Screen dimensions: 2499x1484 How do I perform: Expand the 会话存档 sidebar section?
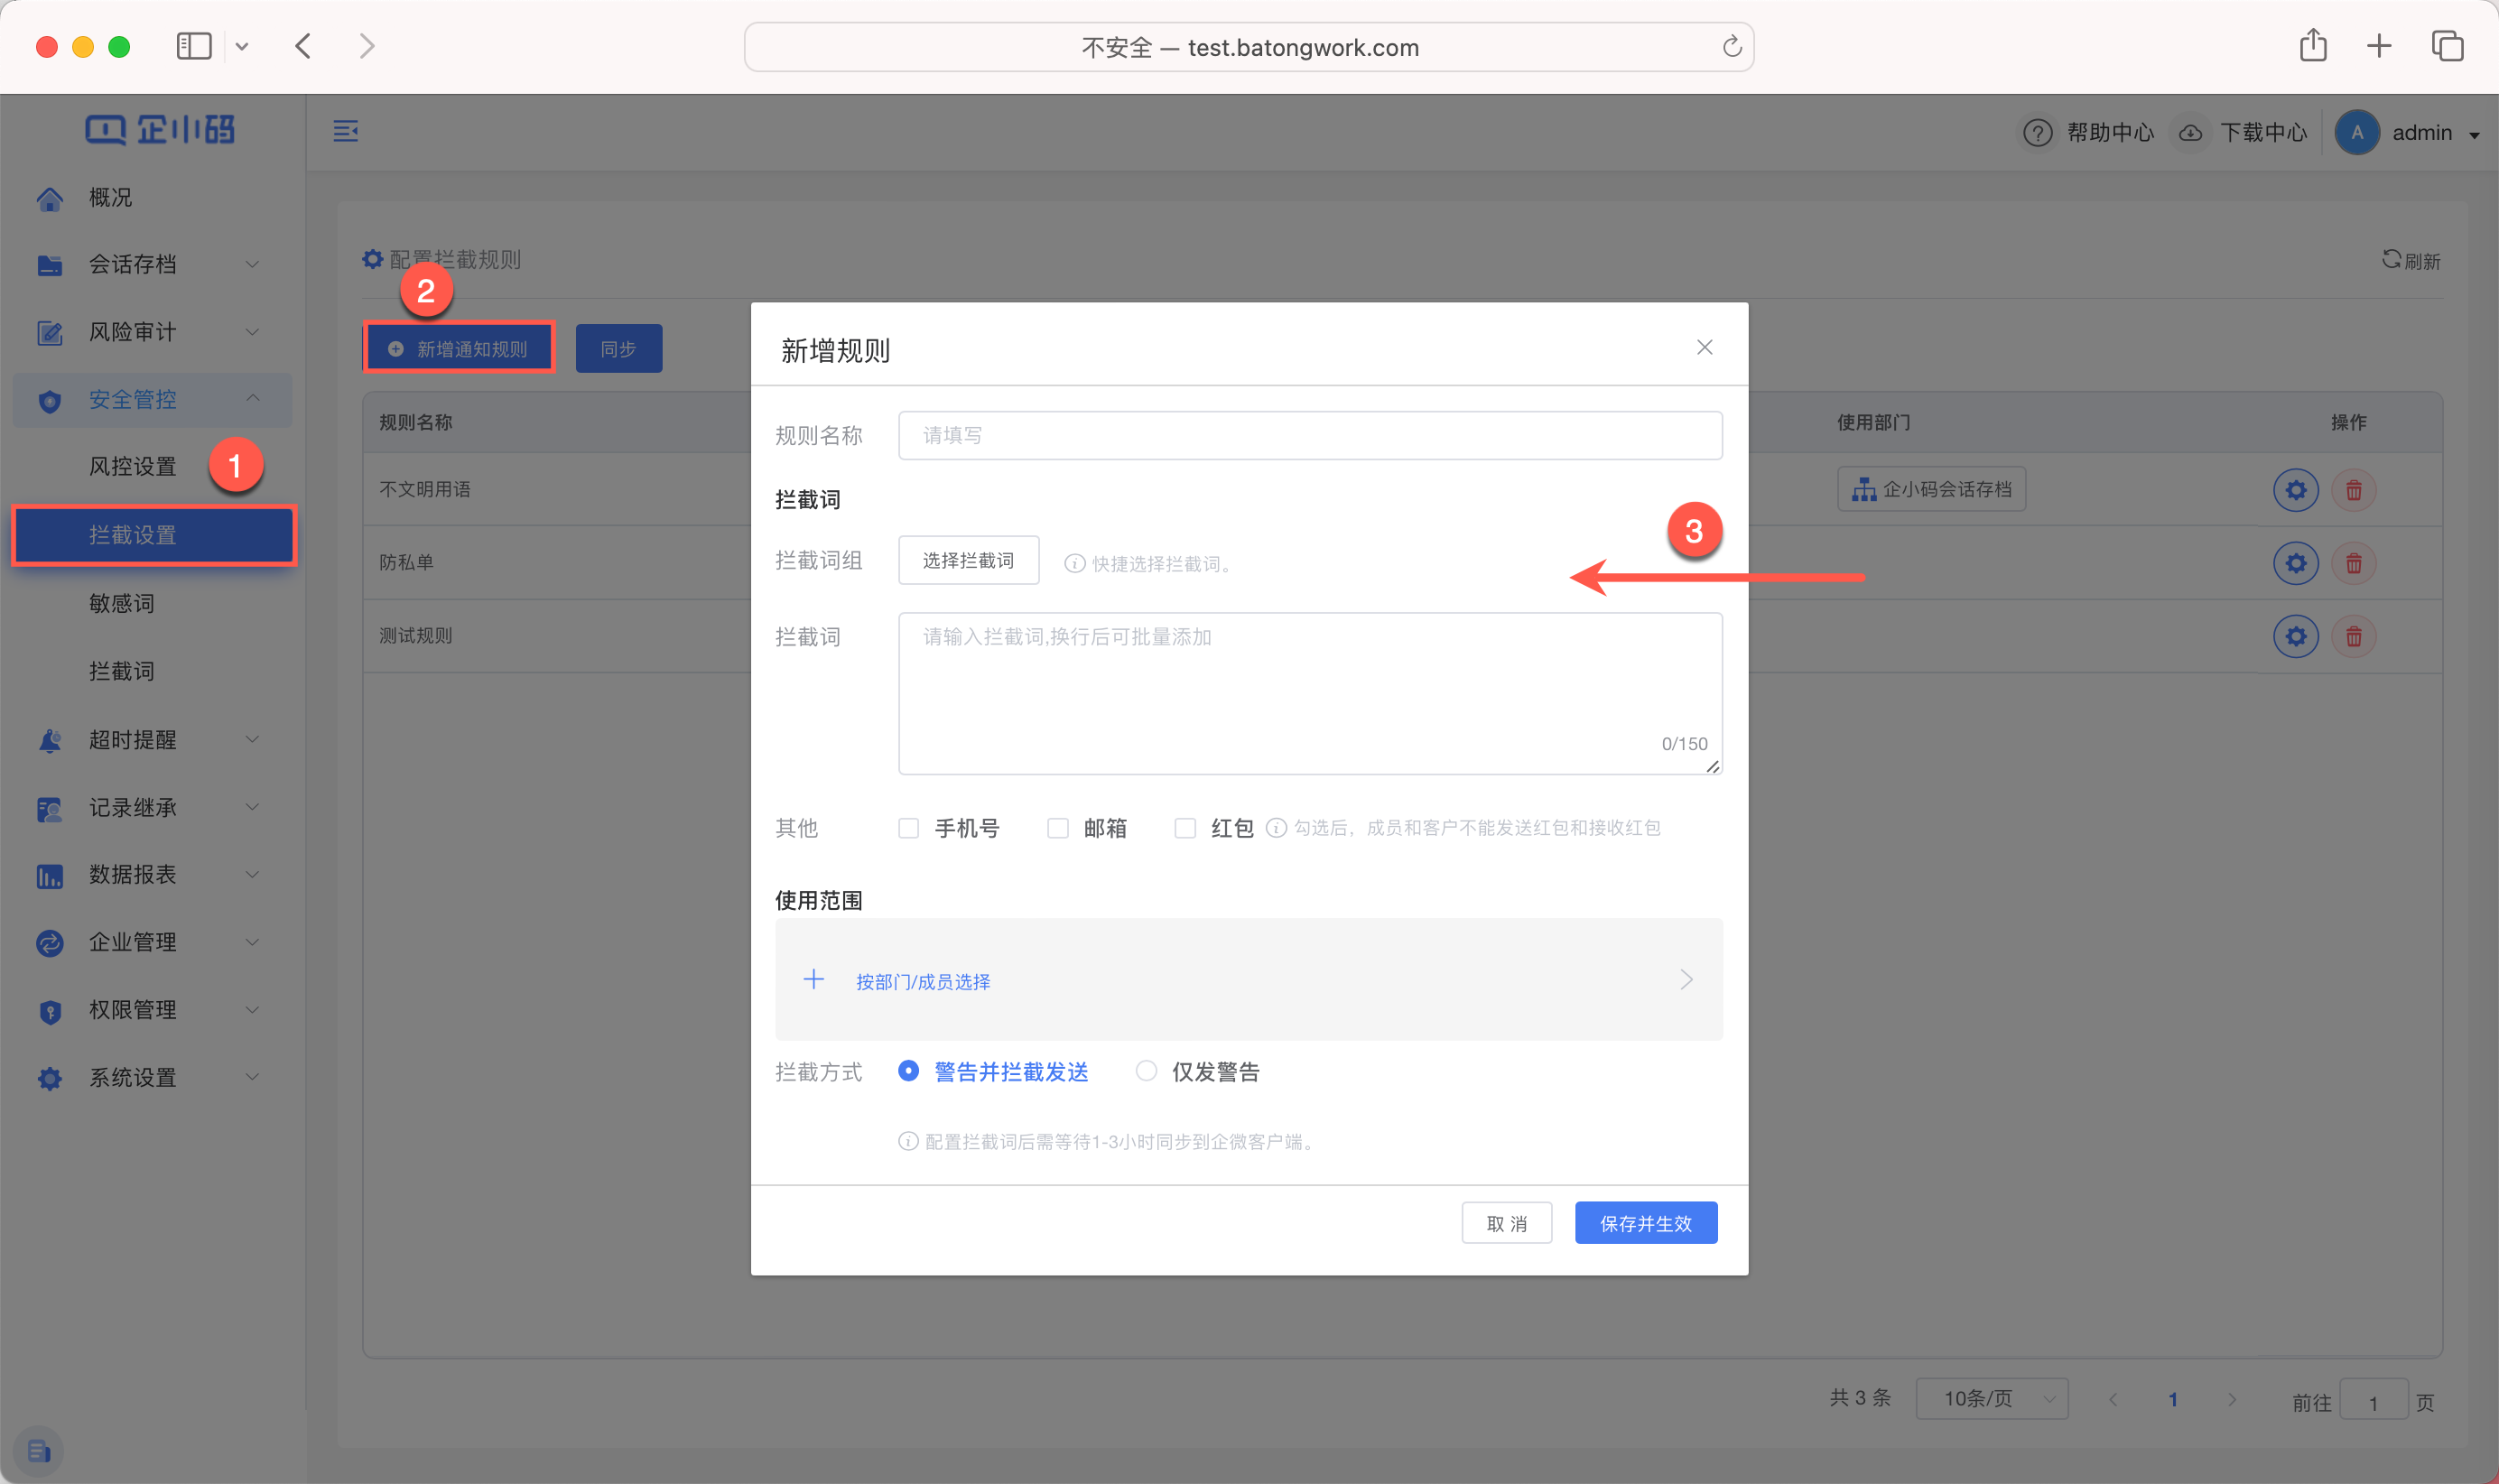tap(152, 264)
